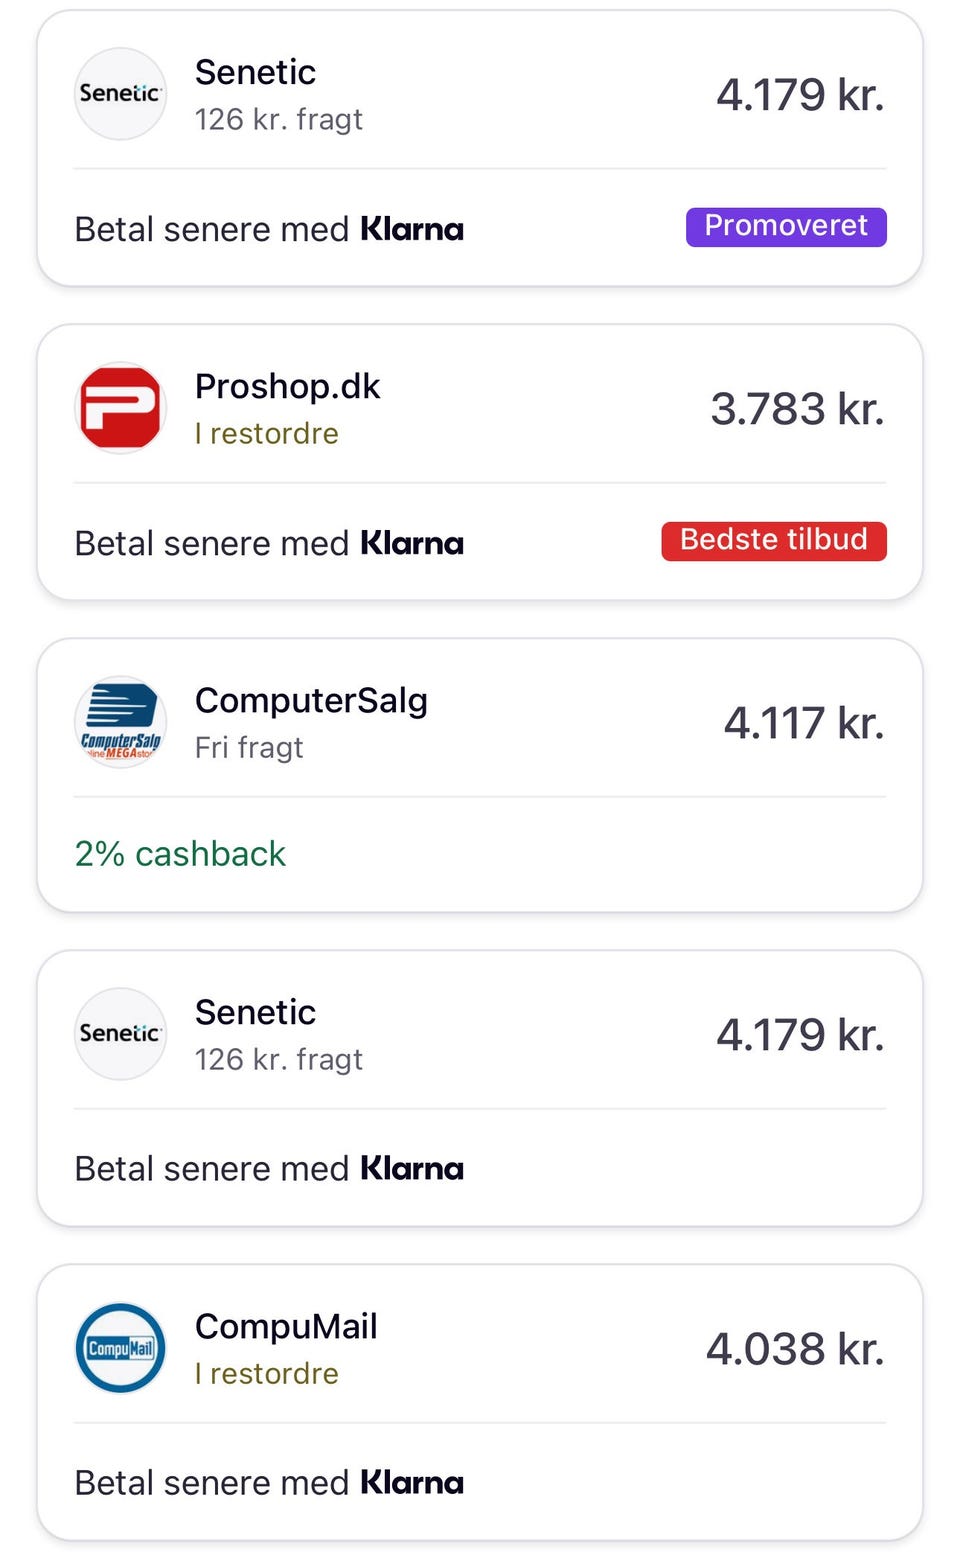960x1555 pixels.
Task: Click Klarna logo in the Proshop.dk offer
Action: pos(412,543)
